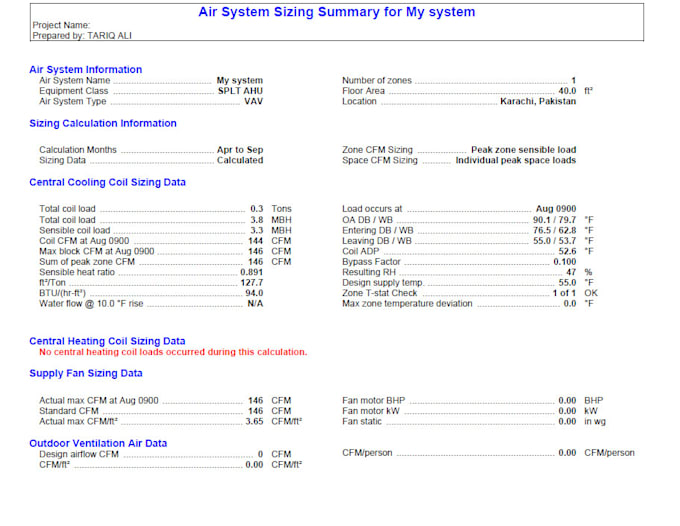This screenshot has width=680, height=526.
Task: Select the 'Sum of peak zone CFM' label
Action: point(87,261)
